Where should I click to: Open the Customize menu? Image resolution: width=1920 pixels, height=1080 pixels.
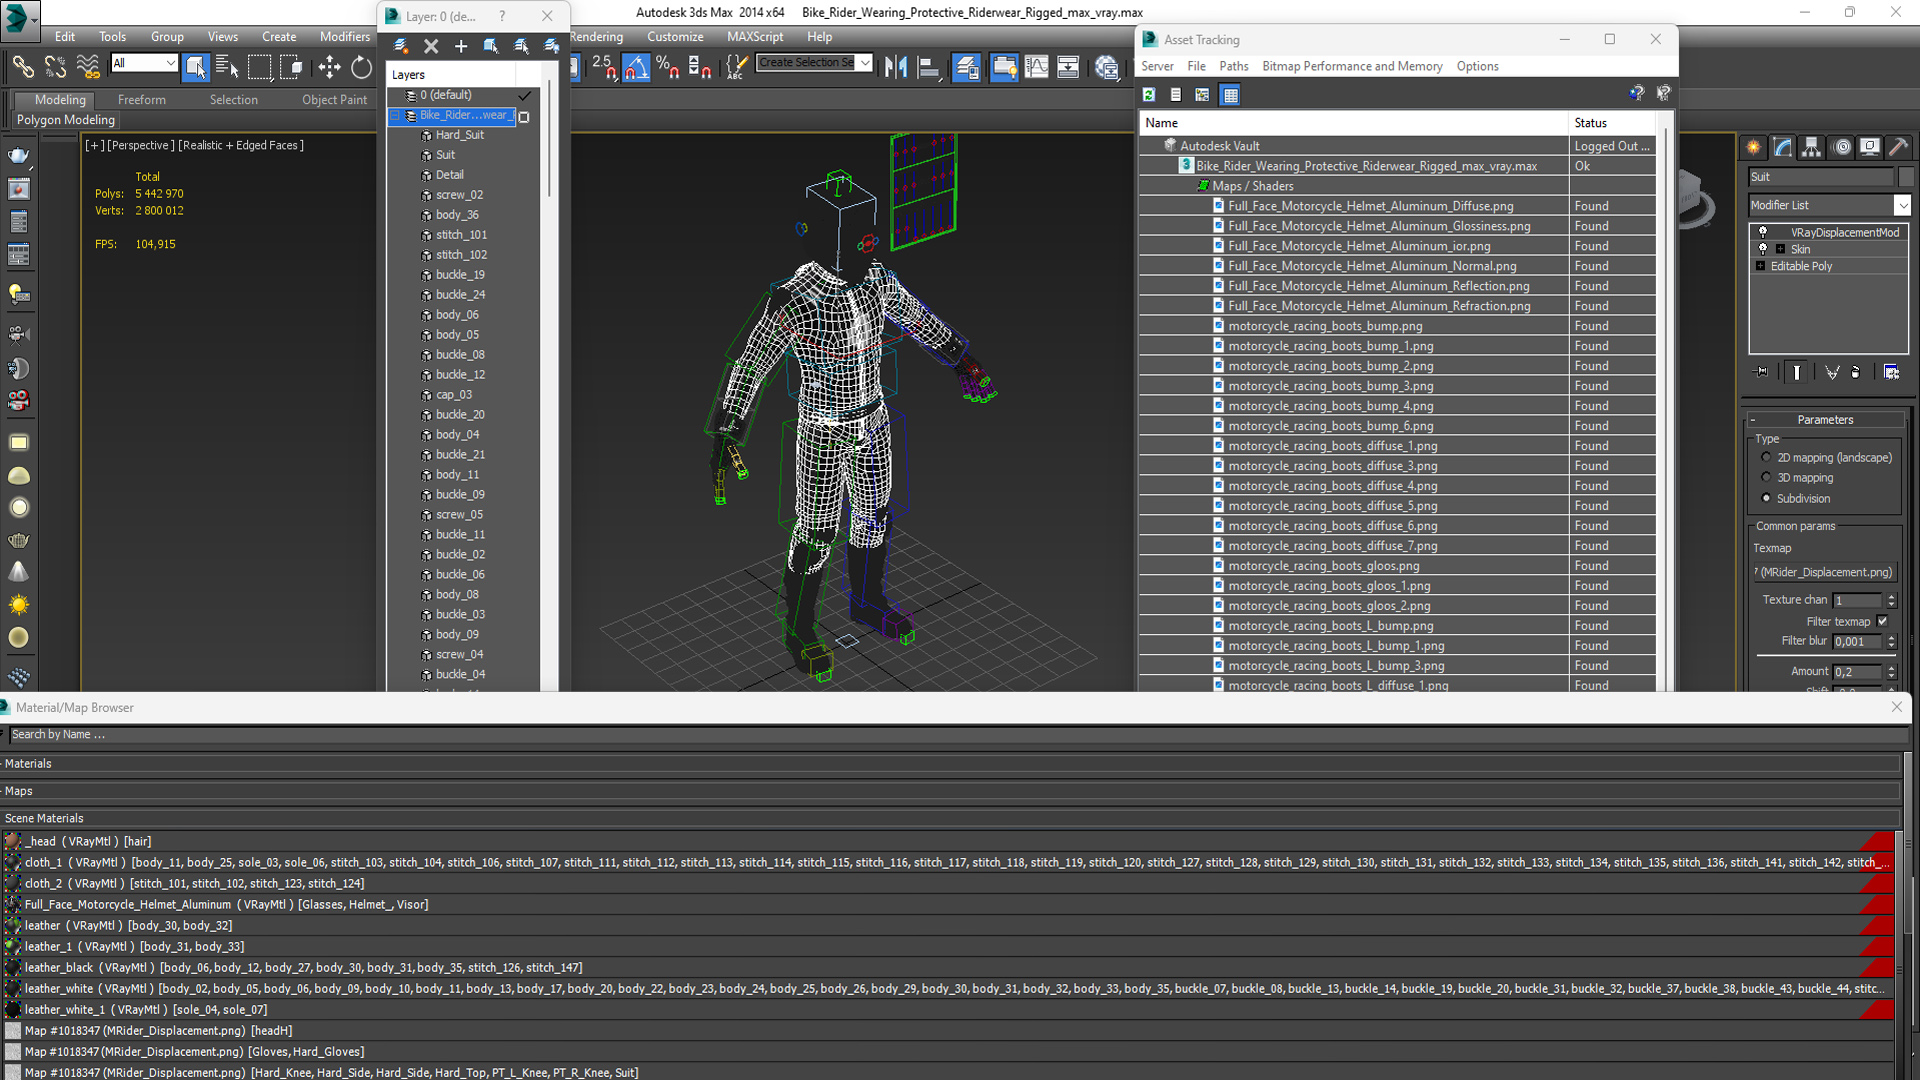[675, 37]
